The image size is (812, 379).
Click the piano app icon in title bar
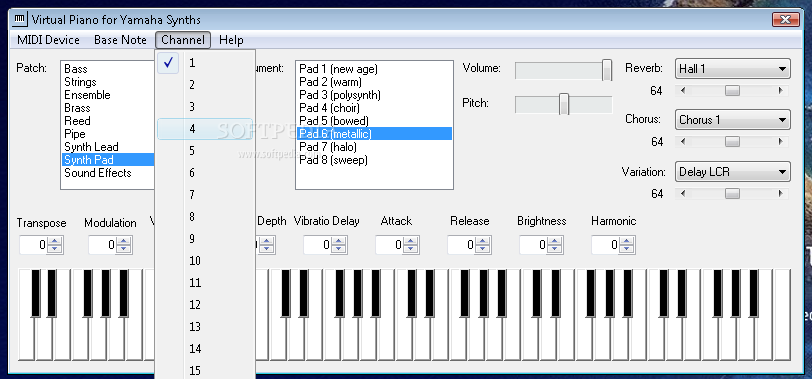[21, 20]
